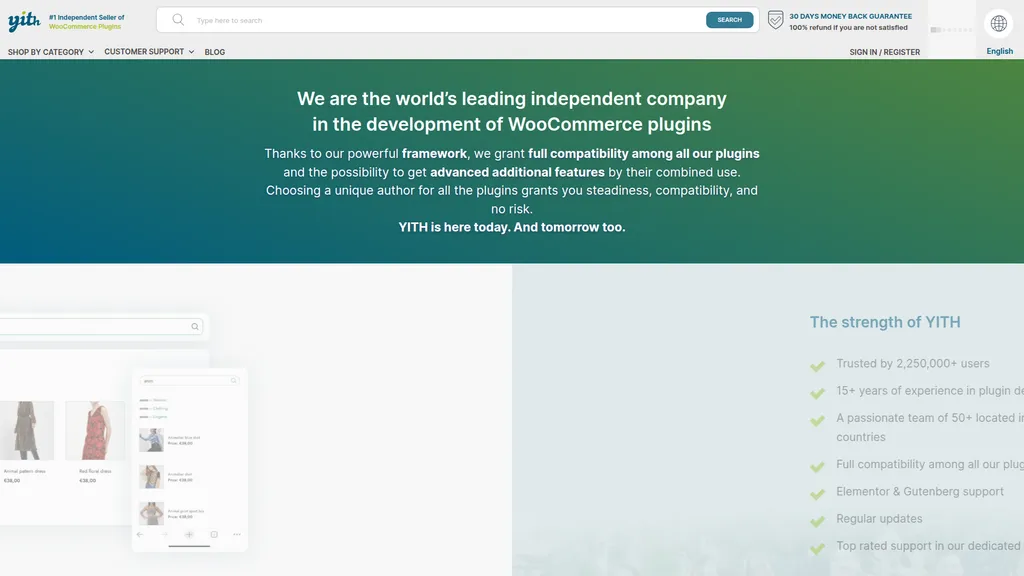The image size is (1024, 576).
Task: Click the money back guarantee shield icon
Action: 775,20
